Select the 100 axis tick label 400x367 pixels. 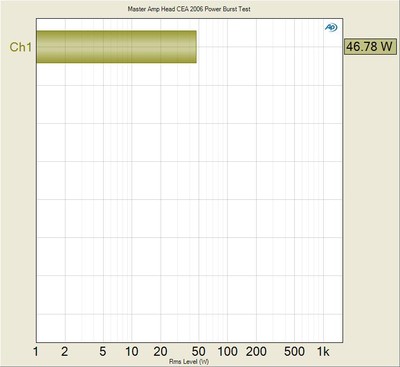228,351
